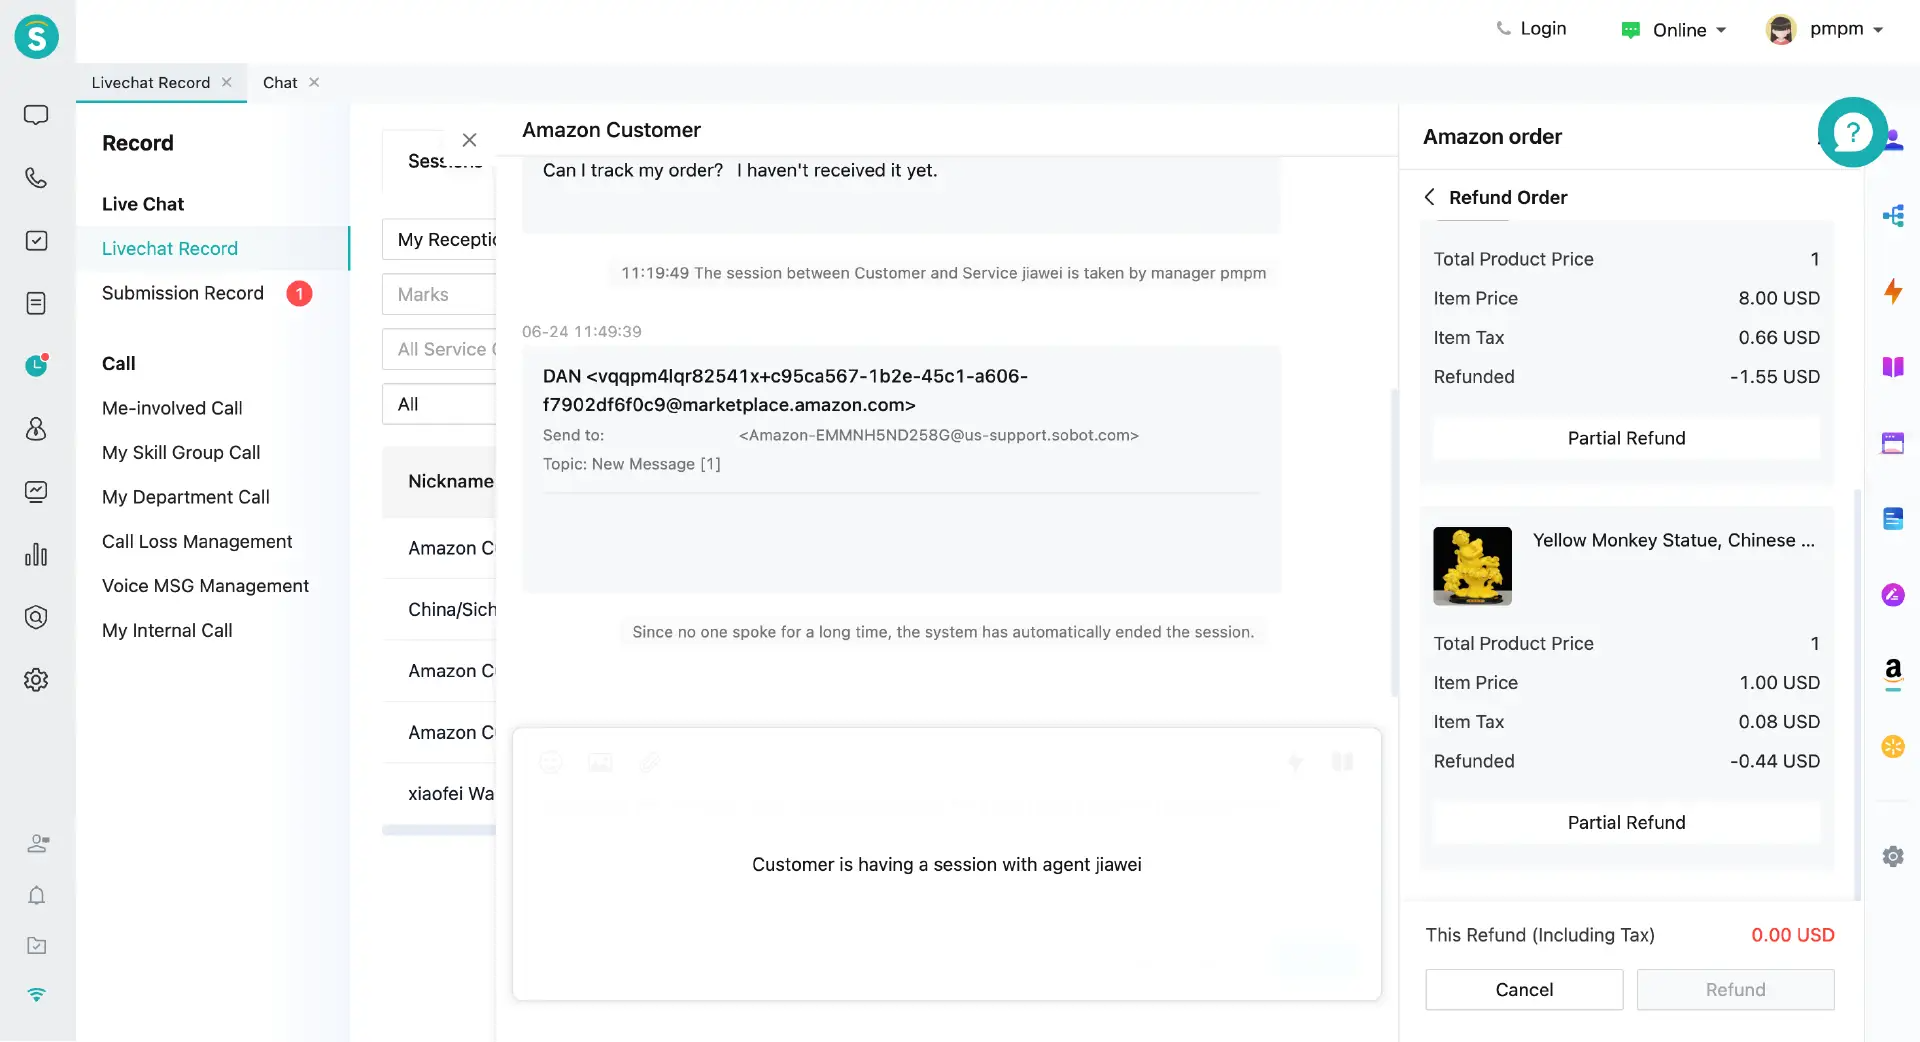Open My Skill Group Call
This screenshot has width=1920, height=1042.
pyautogui.click(x=181, y=452)
